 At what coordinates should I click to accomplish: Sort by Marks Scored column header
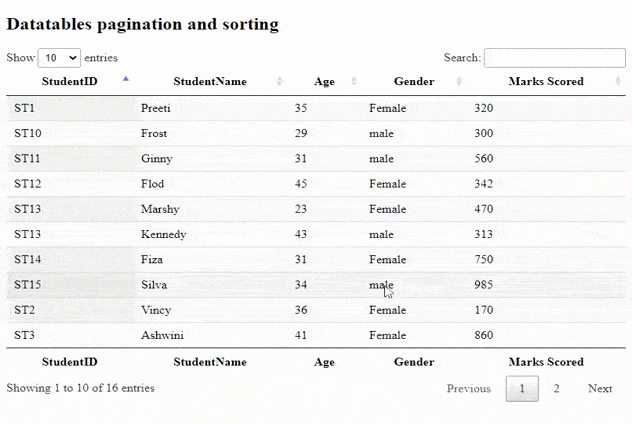point(545,82)
